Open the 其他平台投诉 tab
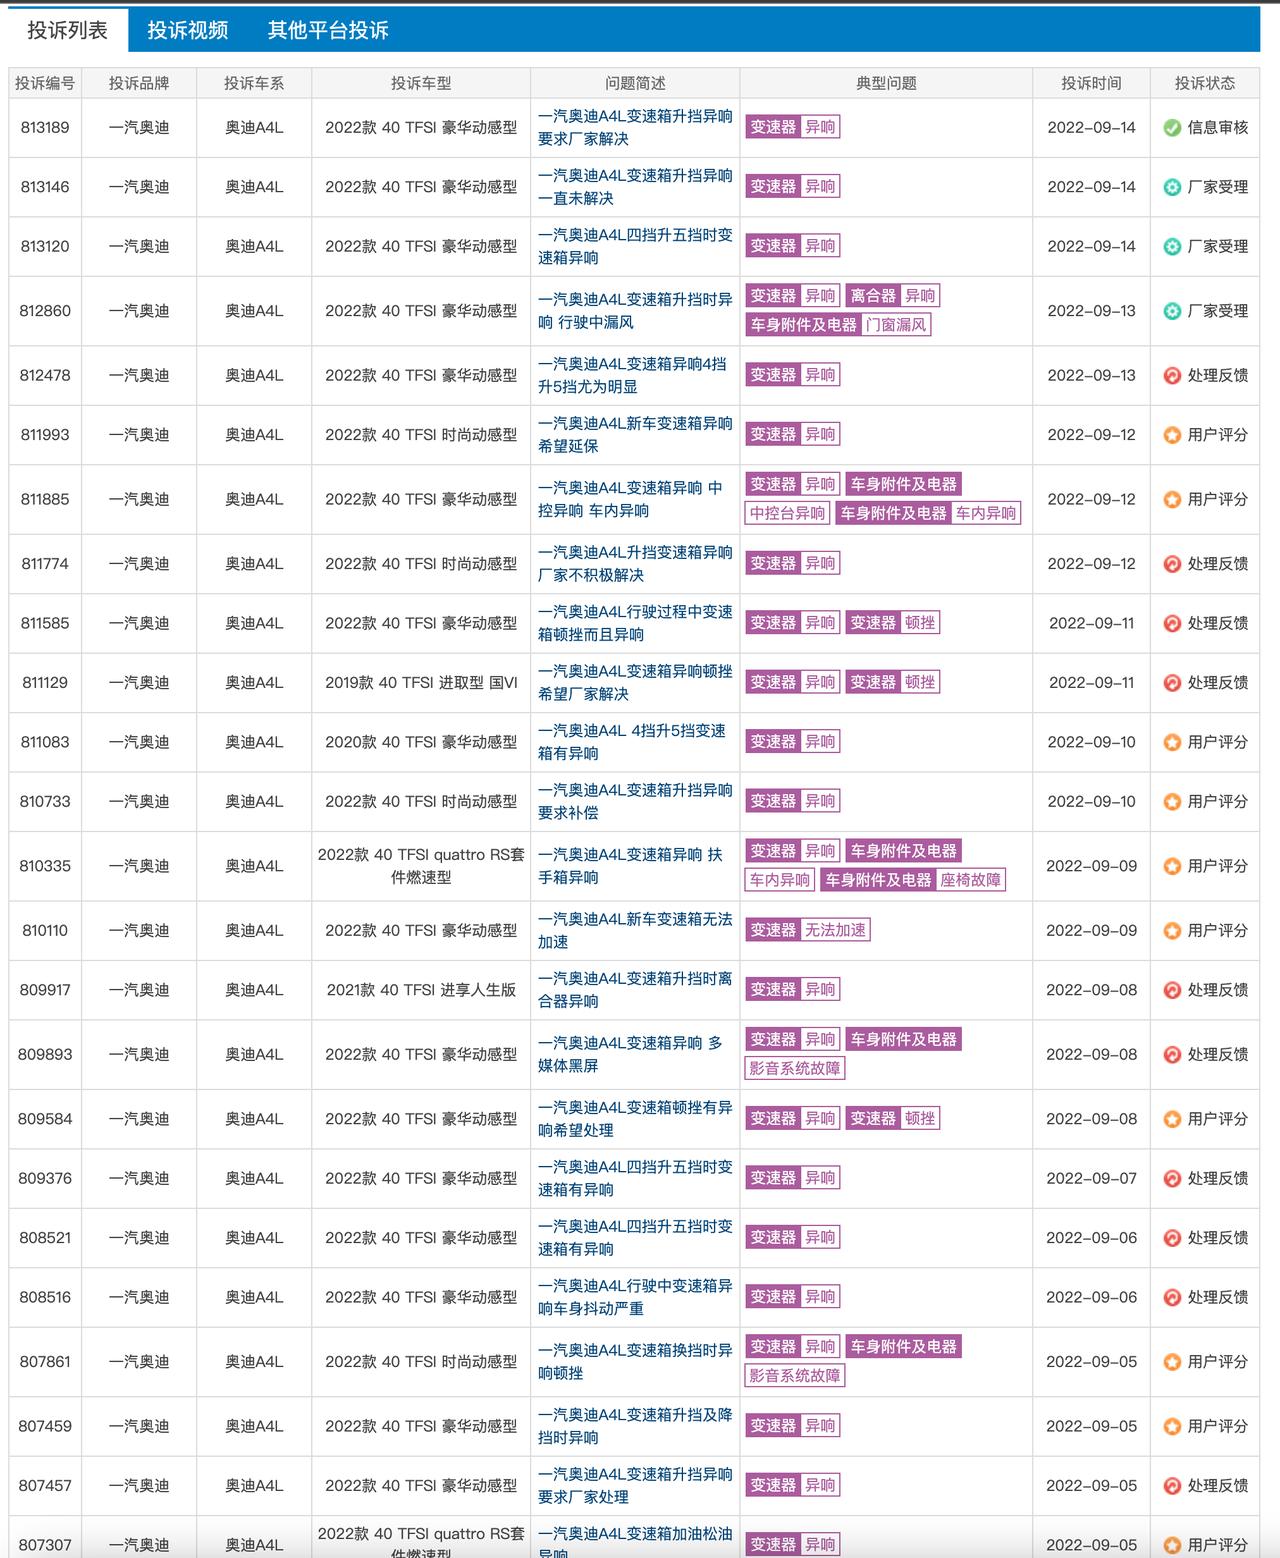Viewport: 1280px width, 1558px height. click(x=328, y=30)
